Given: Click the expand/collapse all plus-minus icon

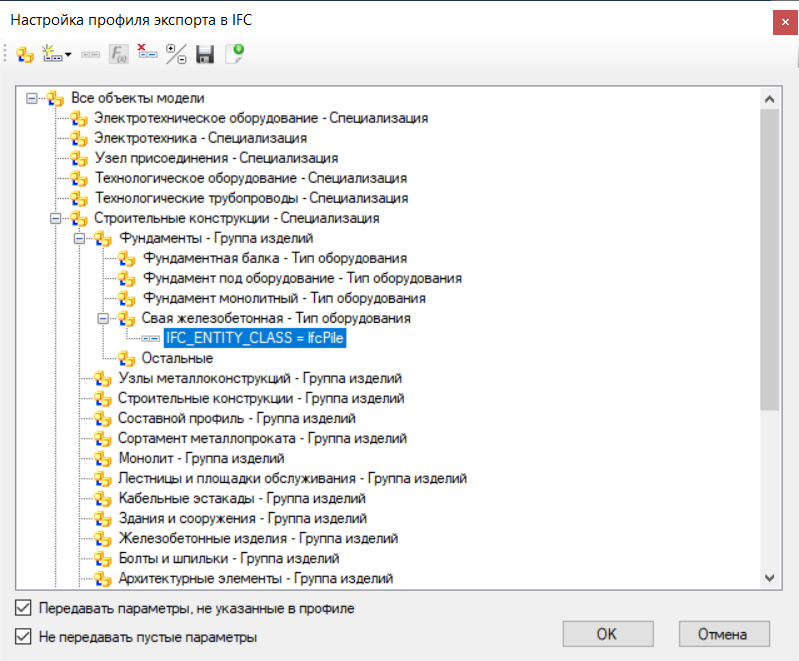Looking at the screenshot, I should pyautogui.click(x=176, y=55).
